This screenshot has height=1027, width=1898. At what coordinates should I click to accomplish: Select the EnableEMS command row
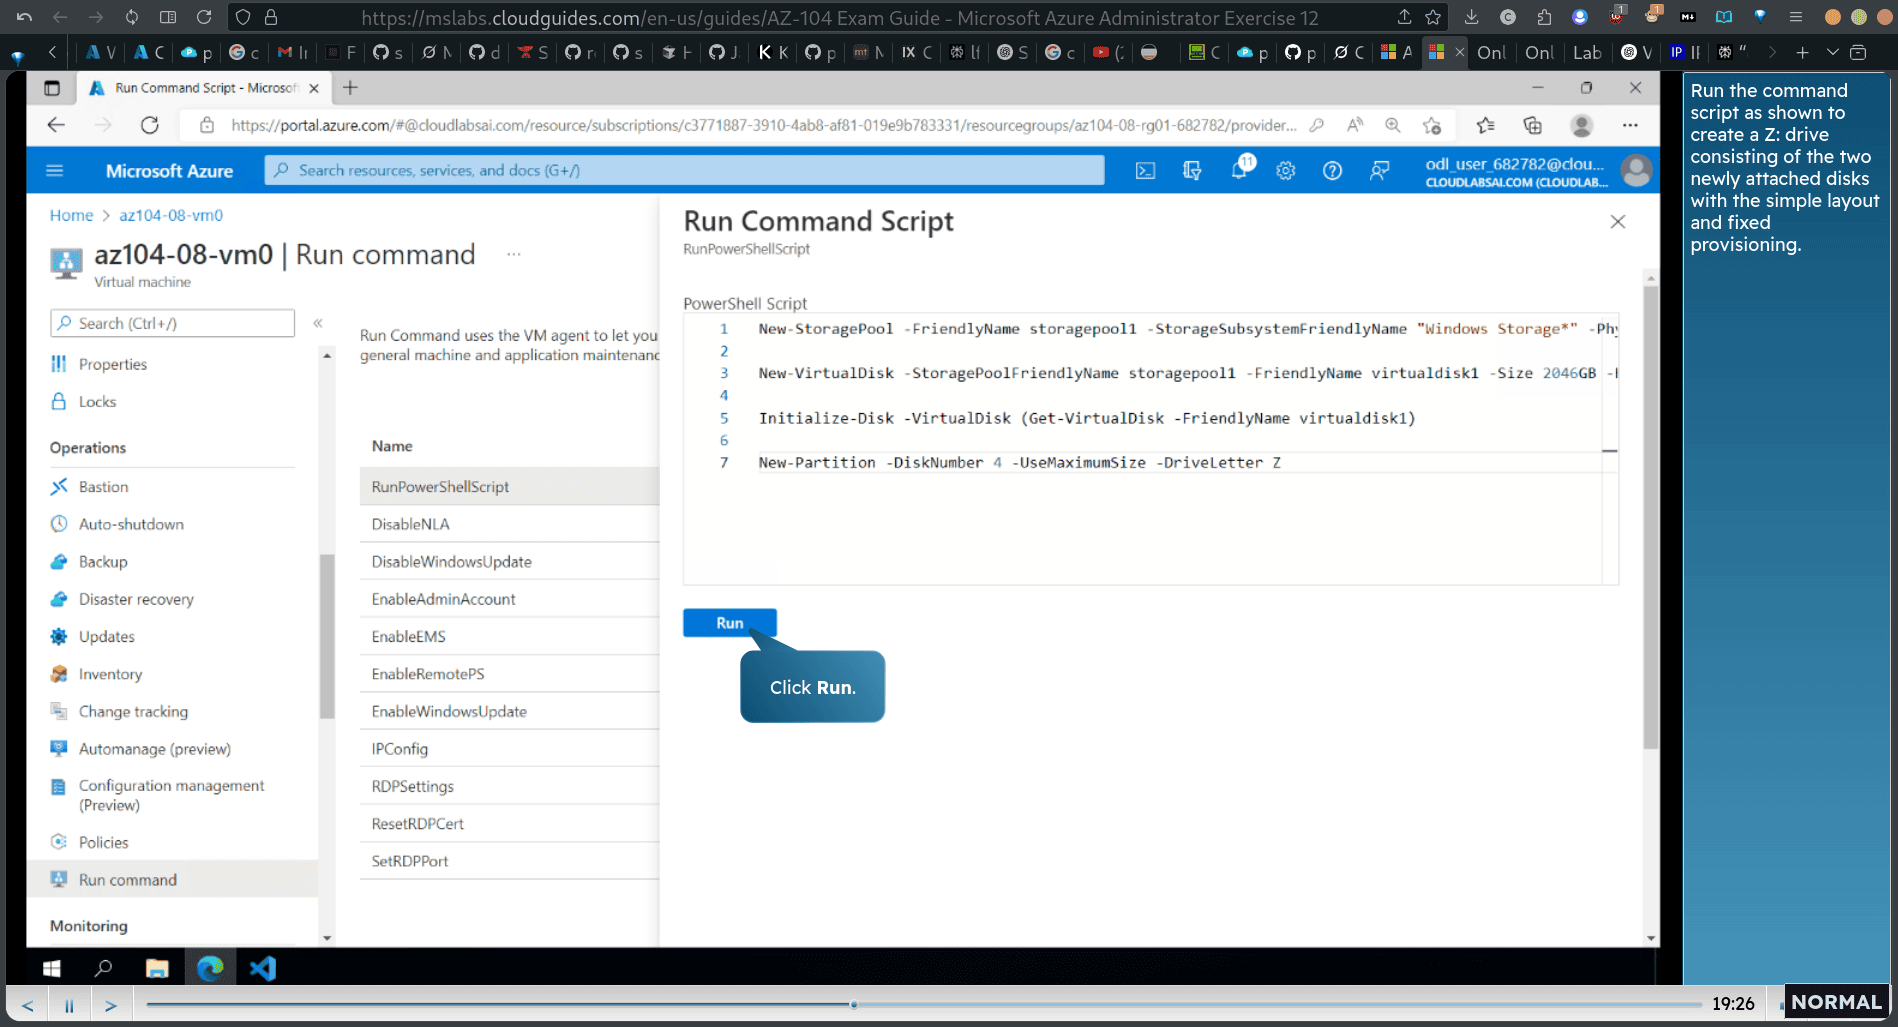click(509, 636)
